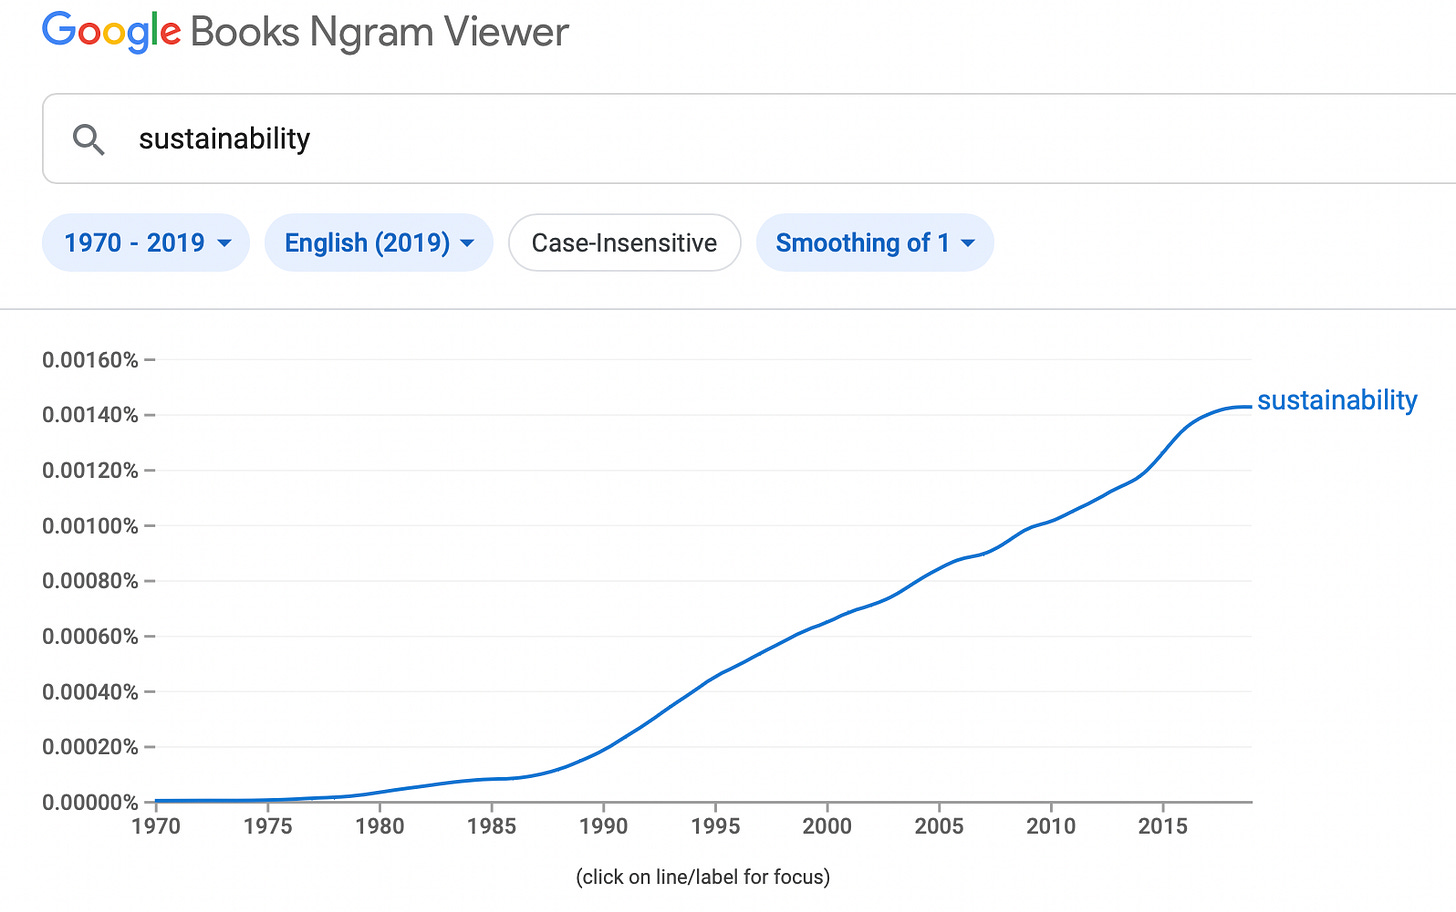Image resolution: width=1456 pixels, height=912 pixels.
Task: Click the search magnifier icon
Action: coord(89,140)
